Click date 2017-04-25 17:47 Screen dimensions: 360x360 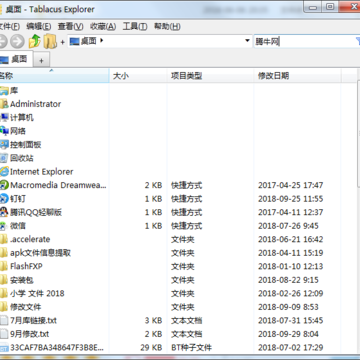click(x=290, y=185)
